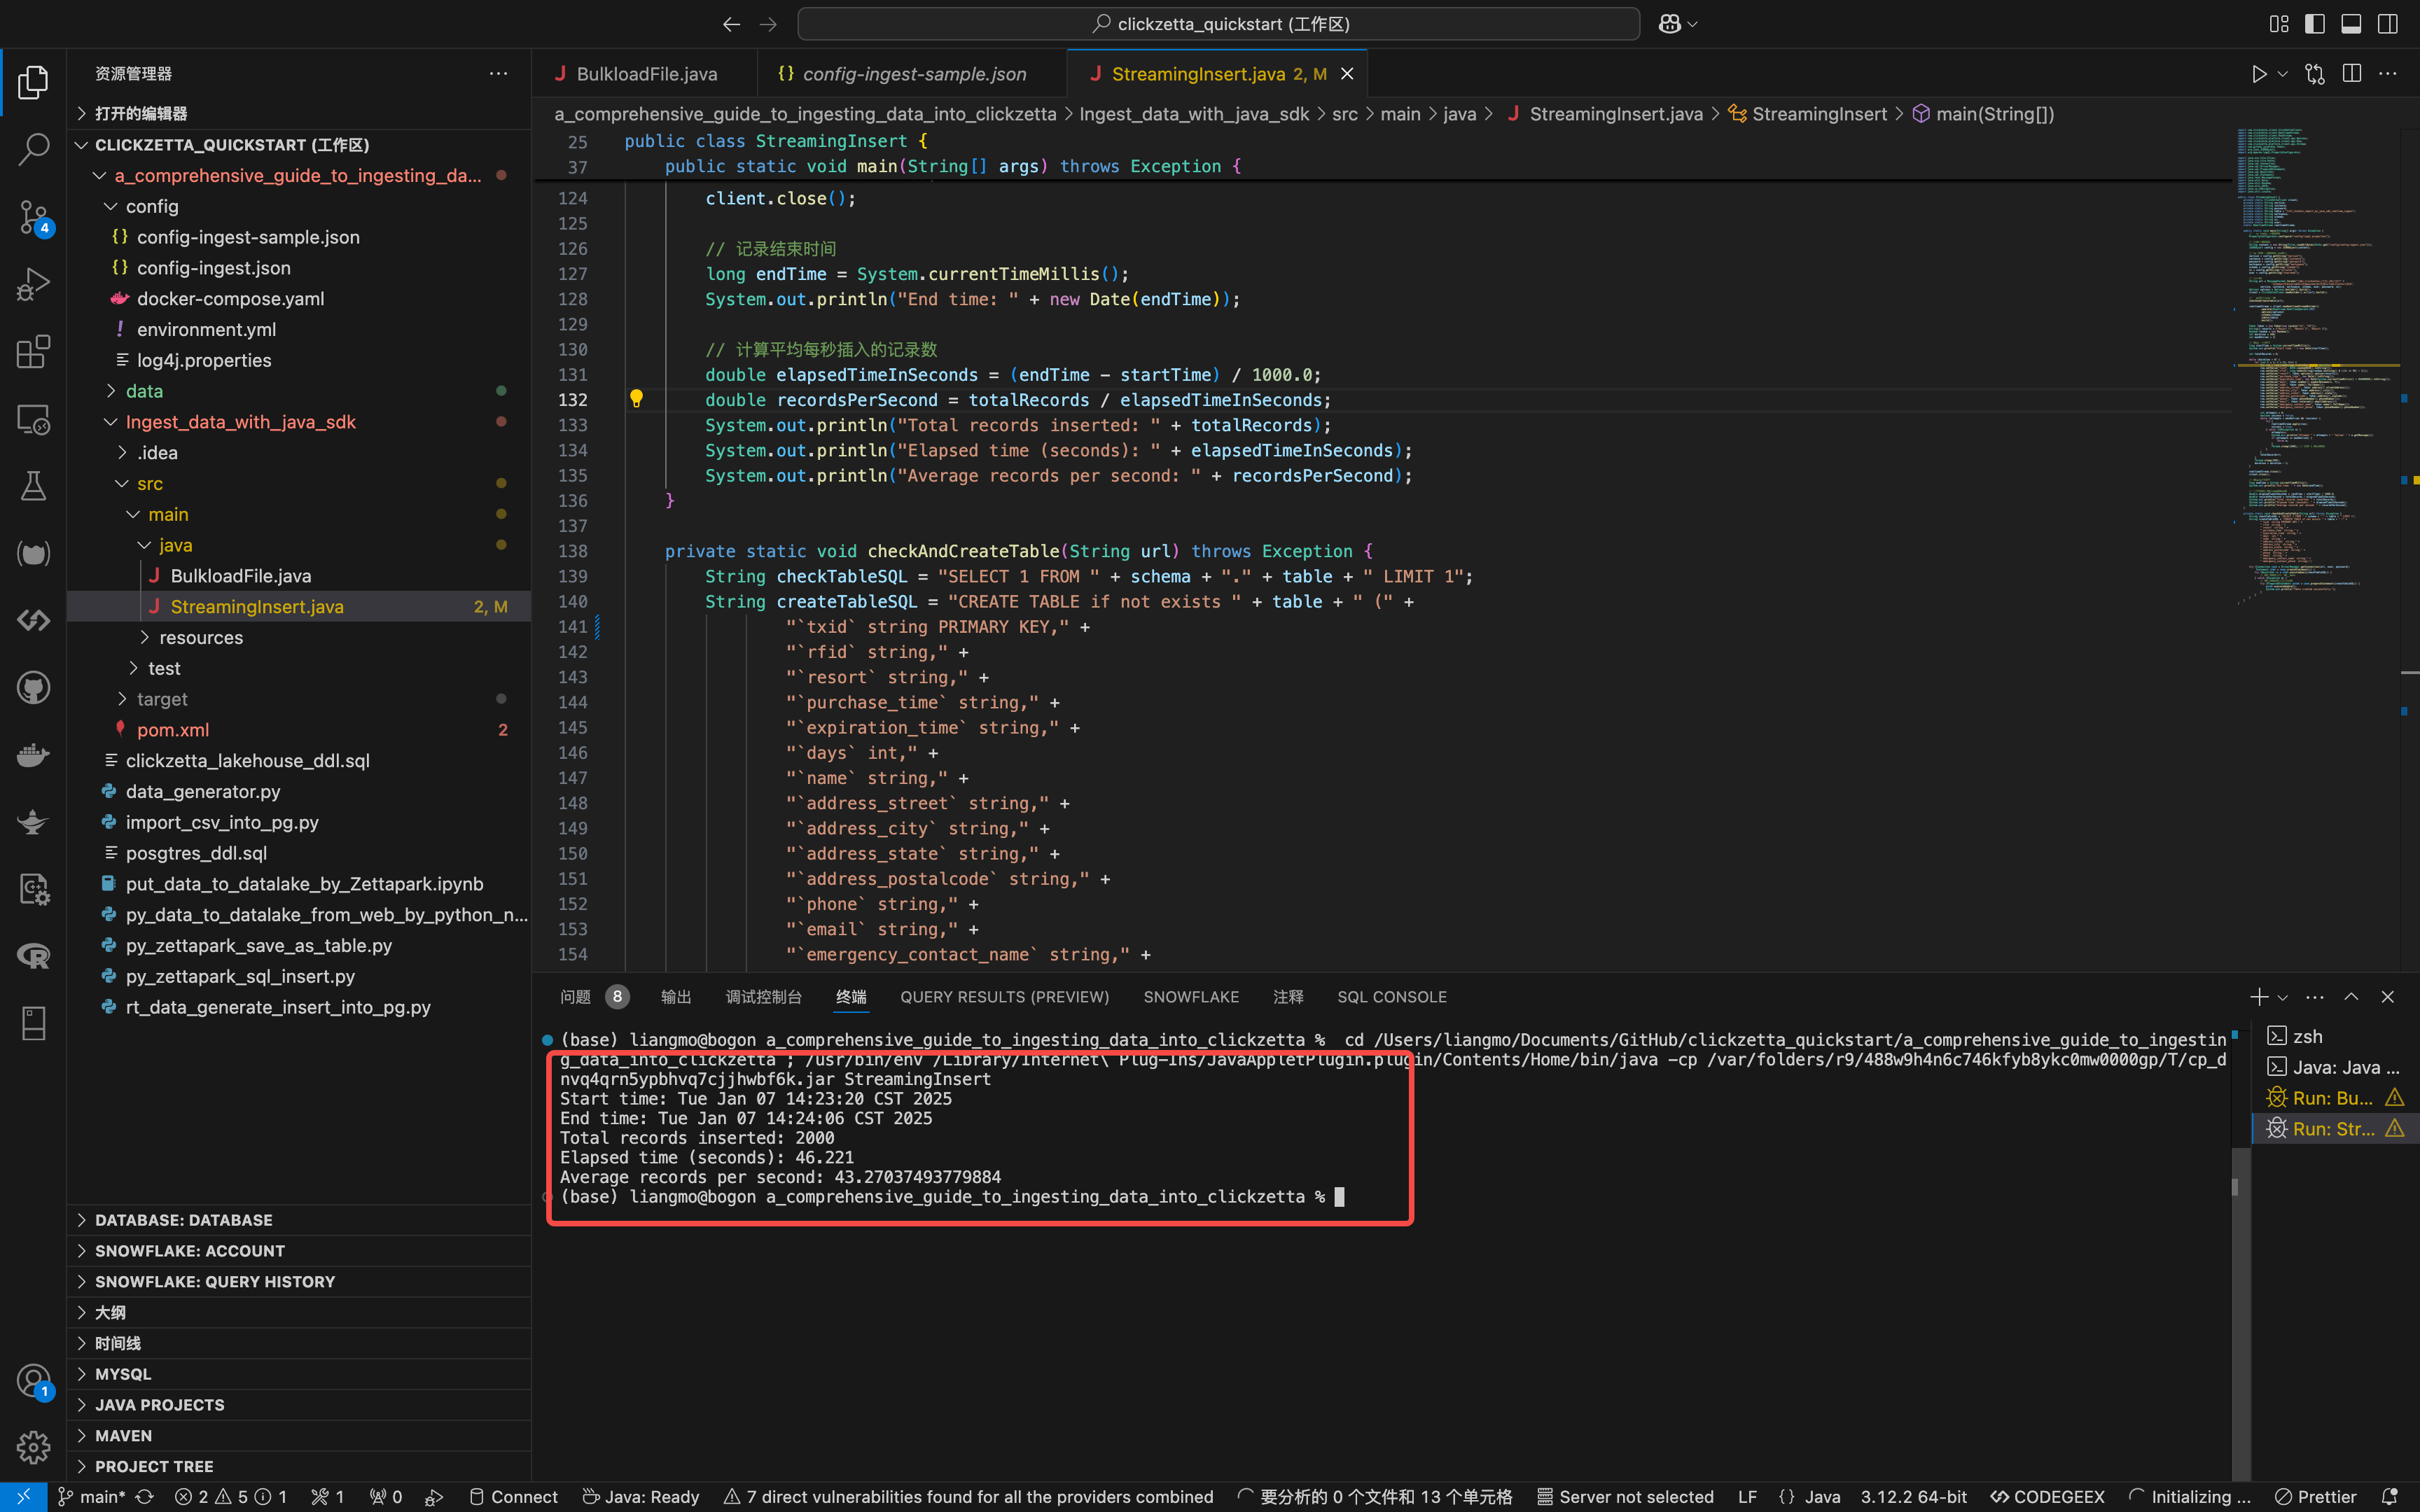The height and width of the screenshot is (1512, 2420).
Task: Expand the MAVEN section
Action: pyautogui.click(x=123, y=1435)
